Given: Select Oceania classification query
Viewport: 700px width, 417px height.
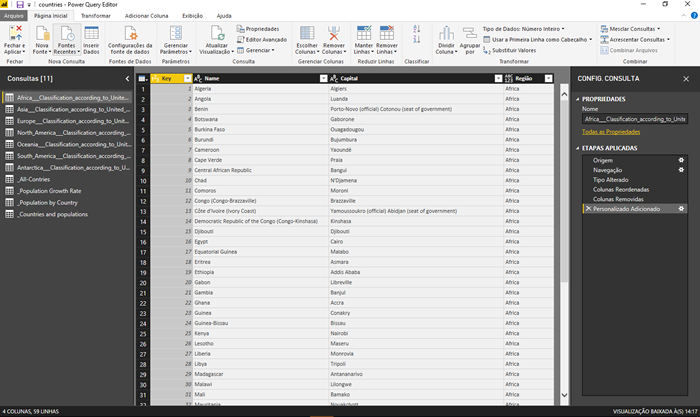Looking at the screenshot, I should click(68, 144).
